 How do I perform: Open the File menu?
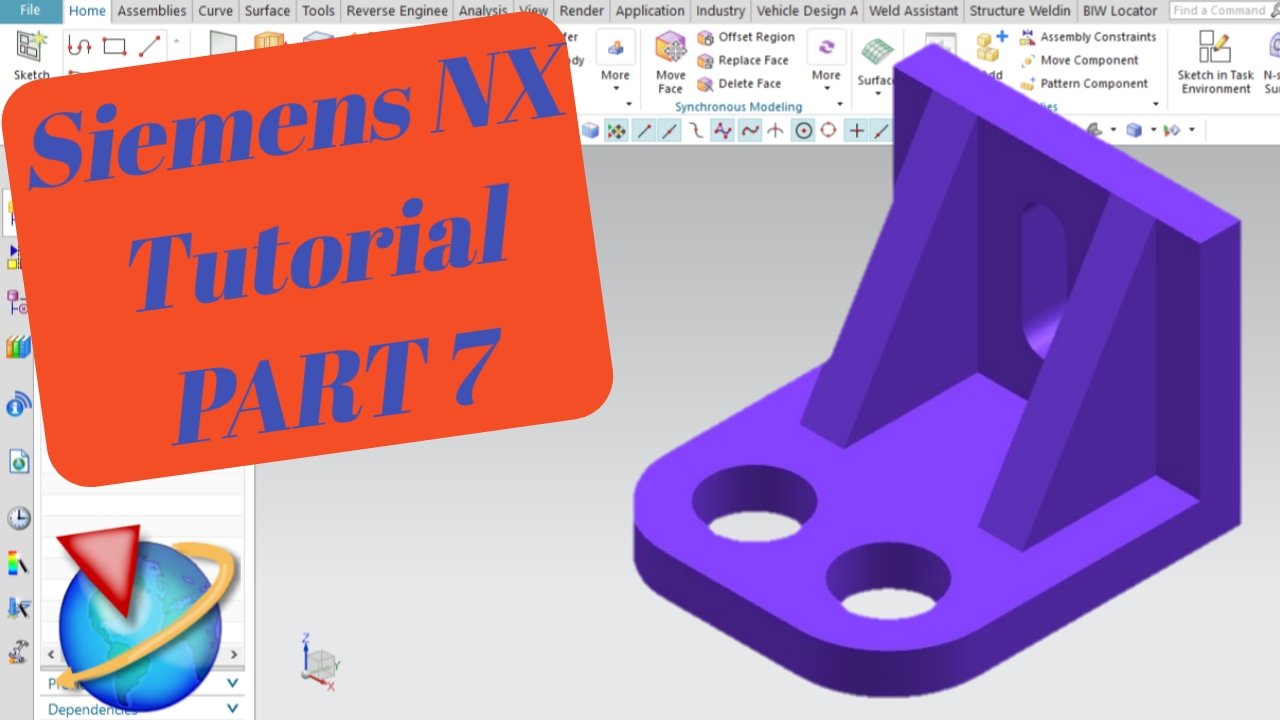[30, 10]
